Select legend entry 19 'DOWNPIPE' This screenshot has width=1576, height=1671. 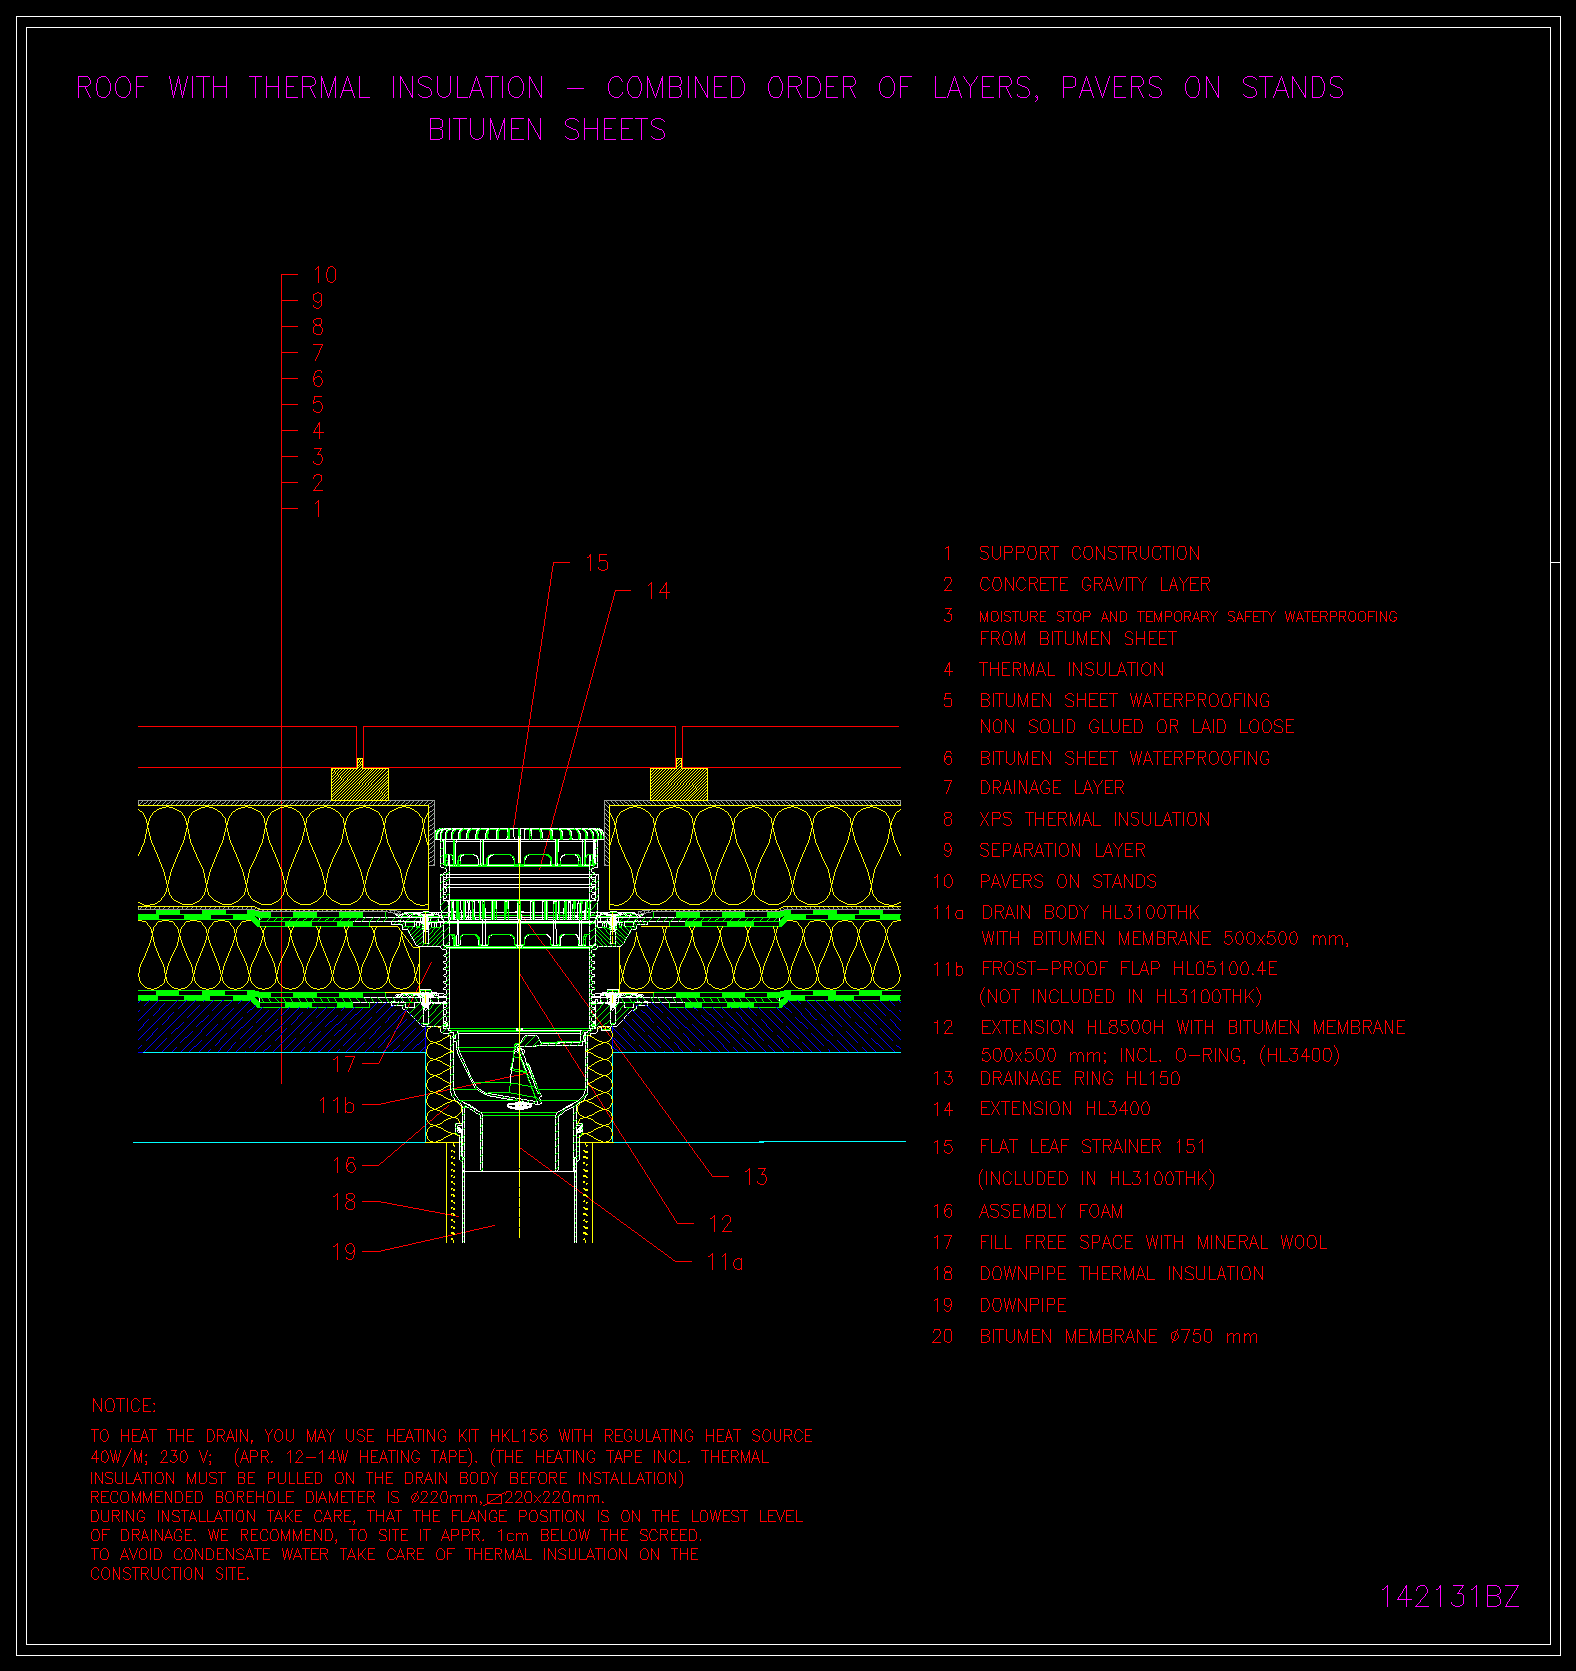click(x=1023, y=1305)
